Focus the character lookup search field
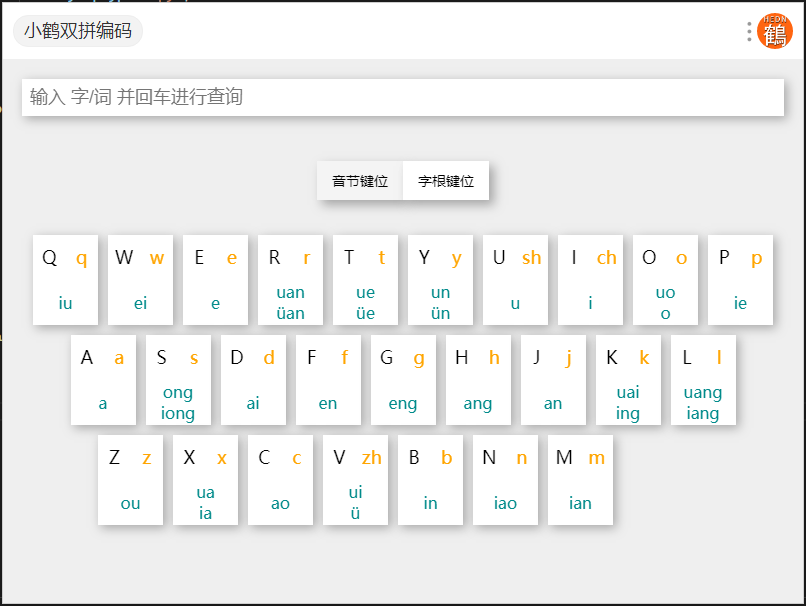 tap(403, 97)
